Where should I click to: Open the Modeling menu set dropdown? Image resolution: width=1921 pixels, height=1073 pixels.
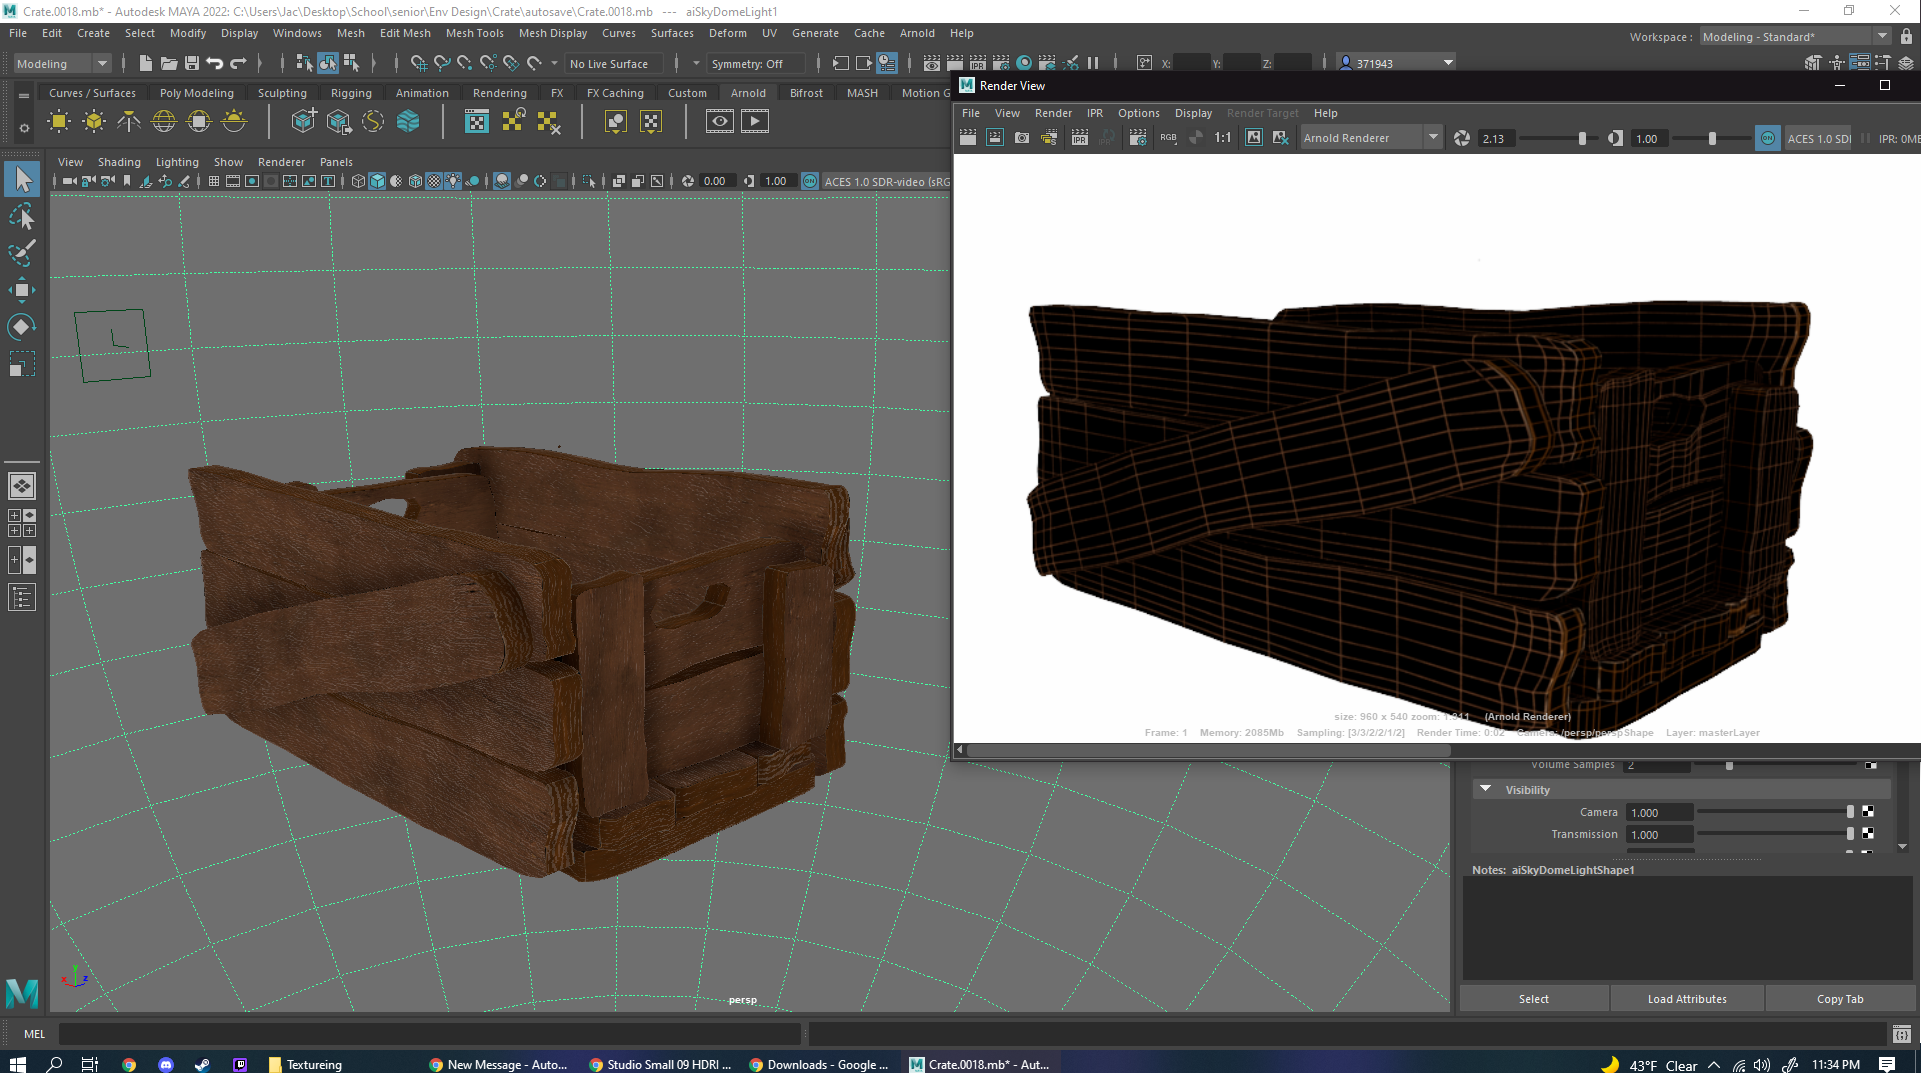pos(100,62)
